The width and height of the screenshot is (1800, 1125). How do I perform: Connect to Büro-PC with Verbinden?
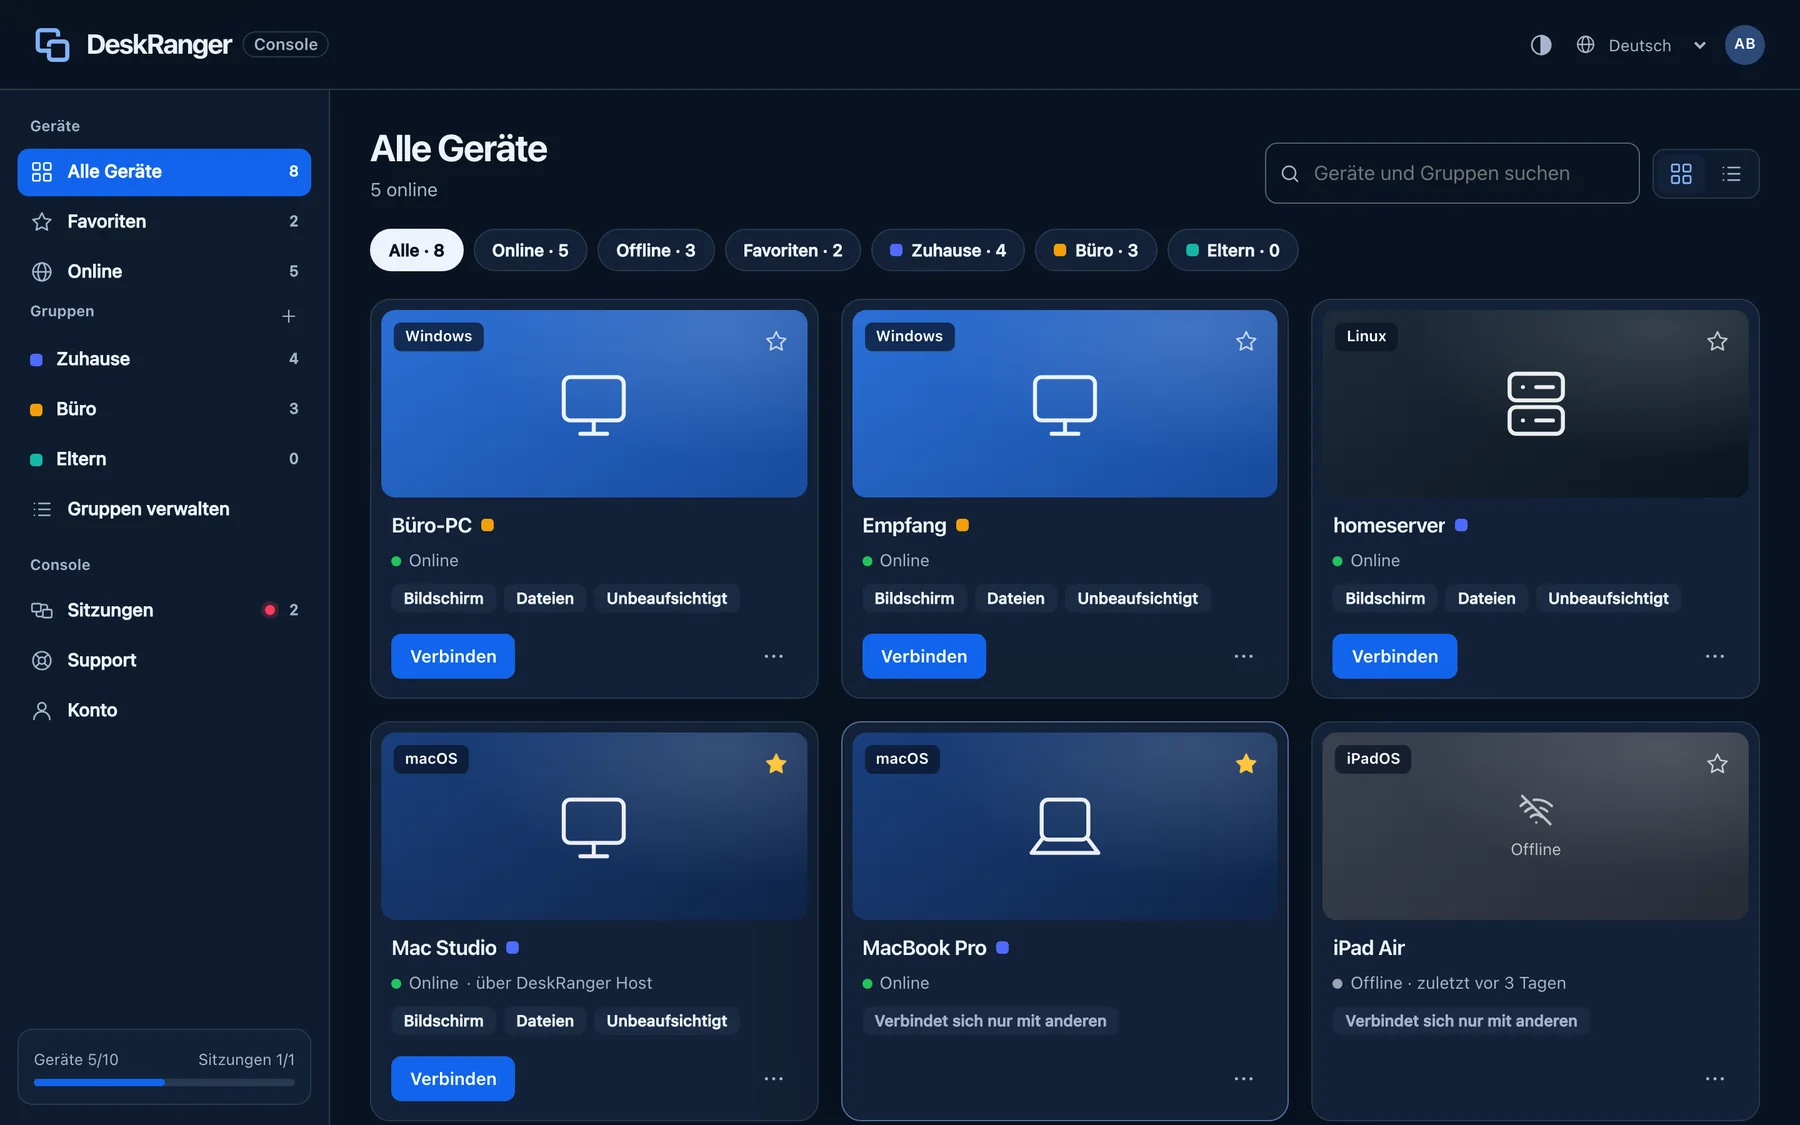[453, 656]
